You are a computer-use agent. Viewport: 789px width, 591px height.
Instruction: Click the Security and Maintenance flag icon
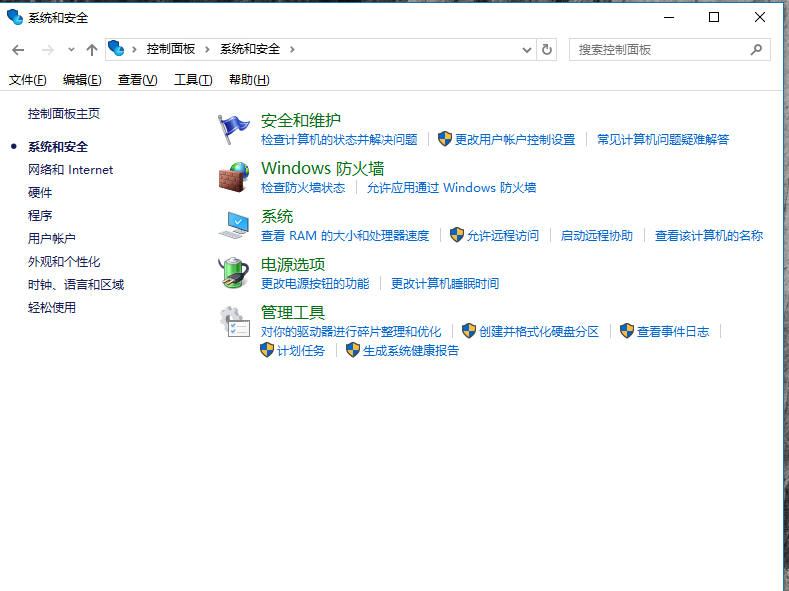233,129
